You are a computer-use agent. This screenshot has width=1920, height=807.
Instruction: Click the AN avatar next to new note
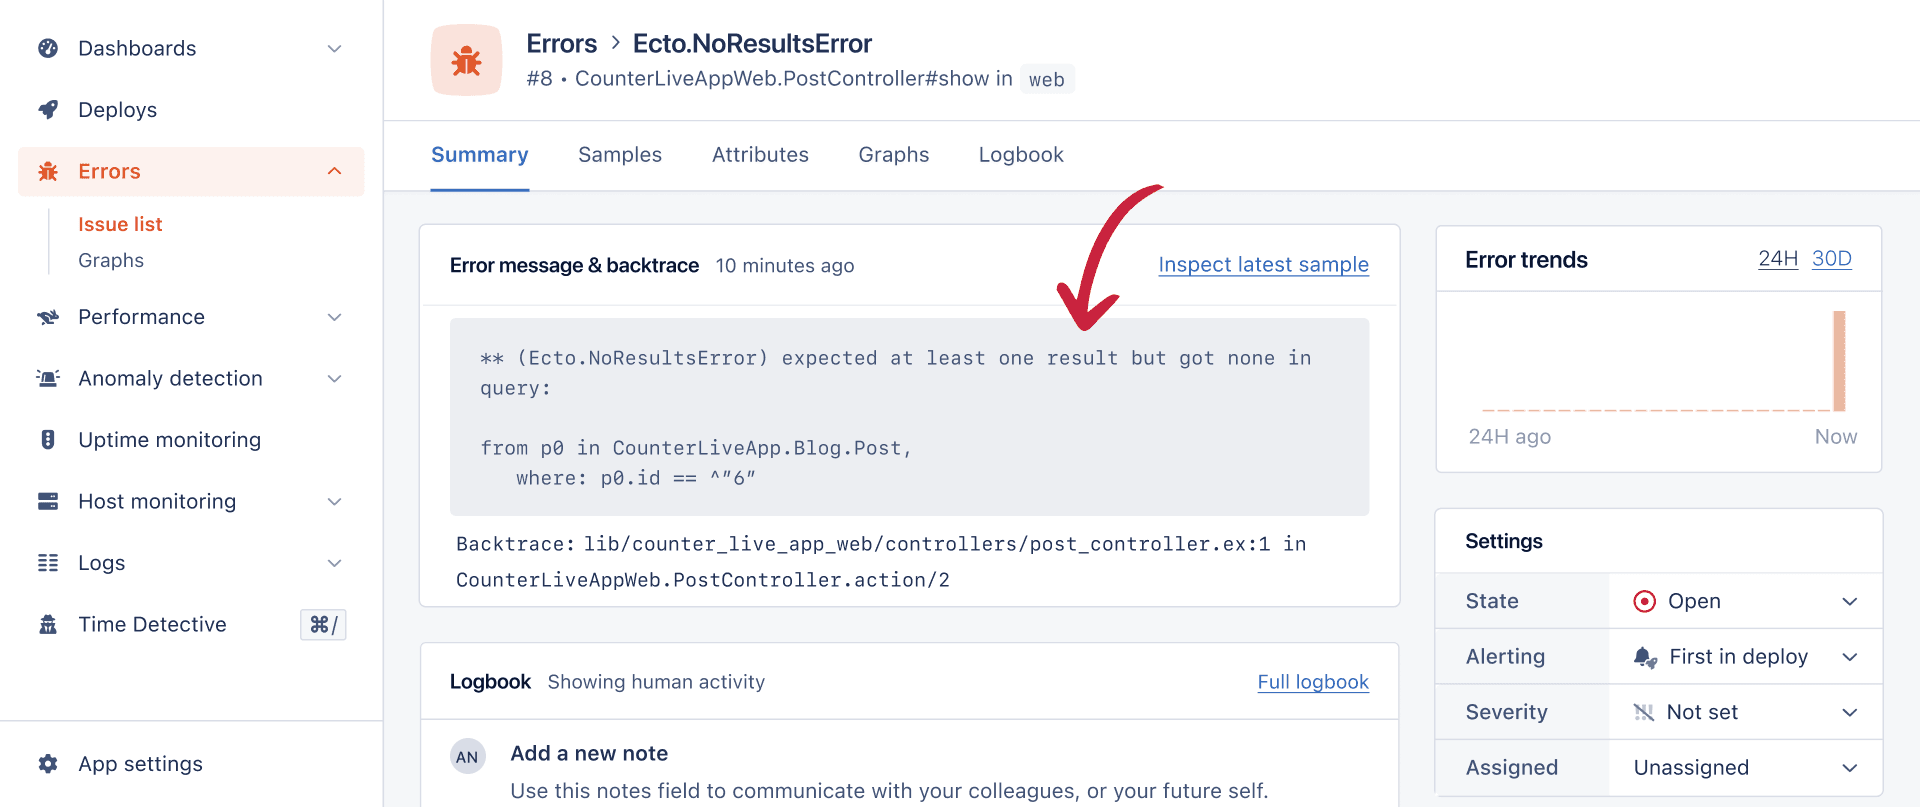467,757
